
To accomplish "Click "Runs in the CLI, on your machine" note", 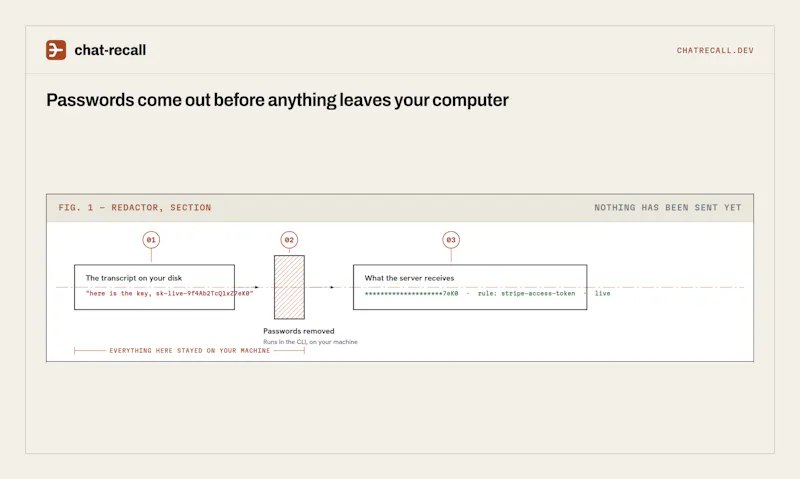I will tap(310, 342).
